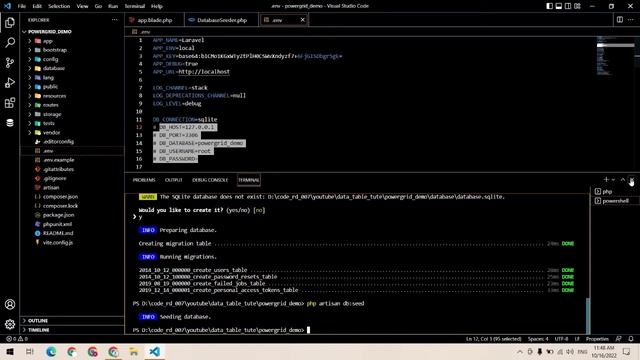Open the Search view in activity bar
640x360 pixels.
10,42
